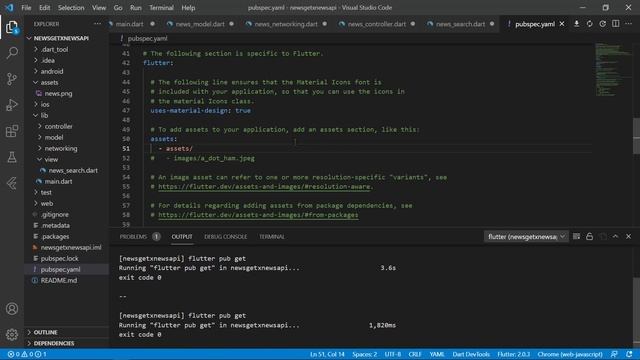Close the bottom panel

(629, 236)
